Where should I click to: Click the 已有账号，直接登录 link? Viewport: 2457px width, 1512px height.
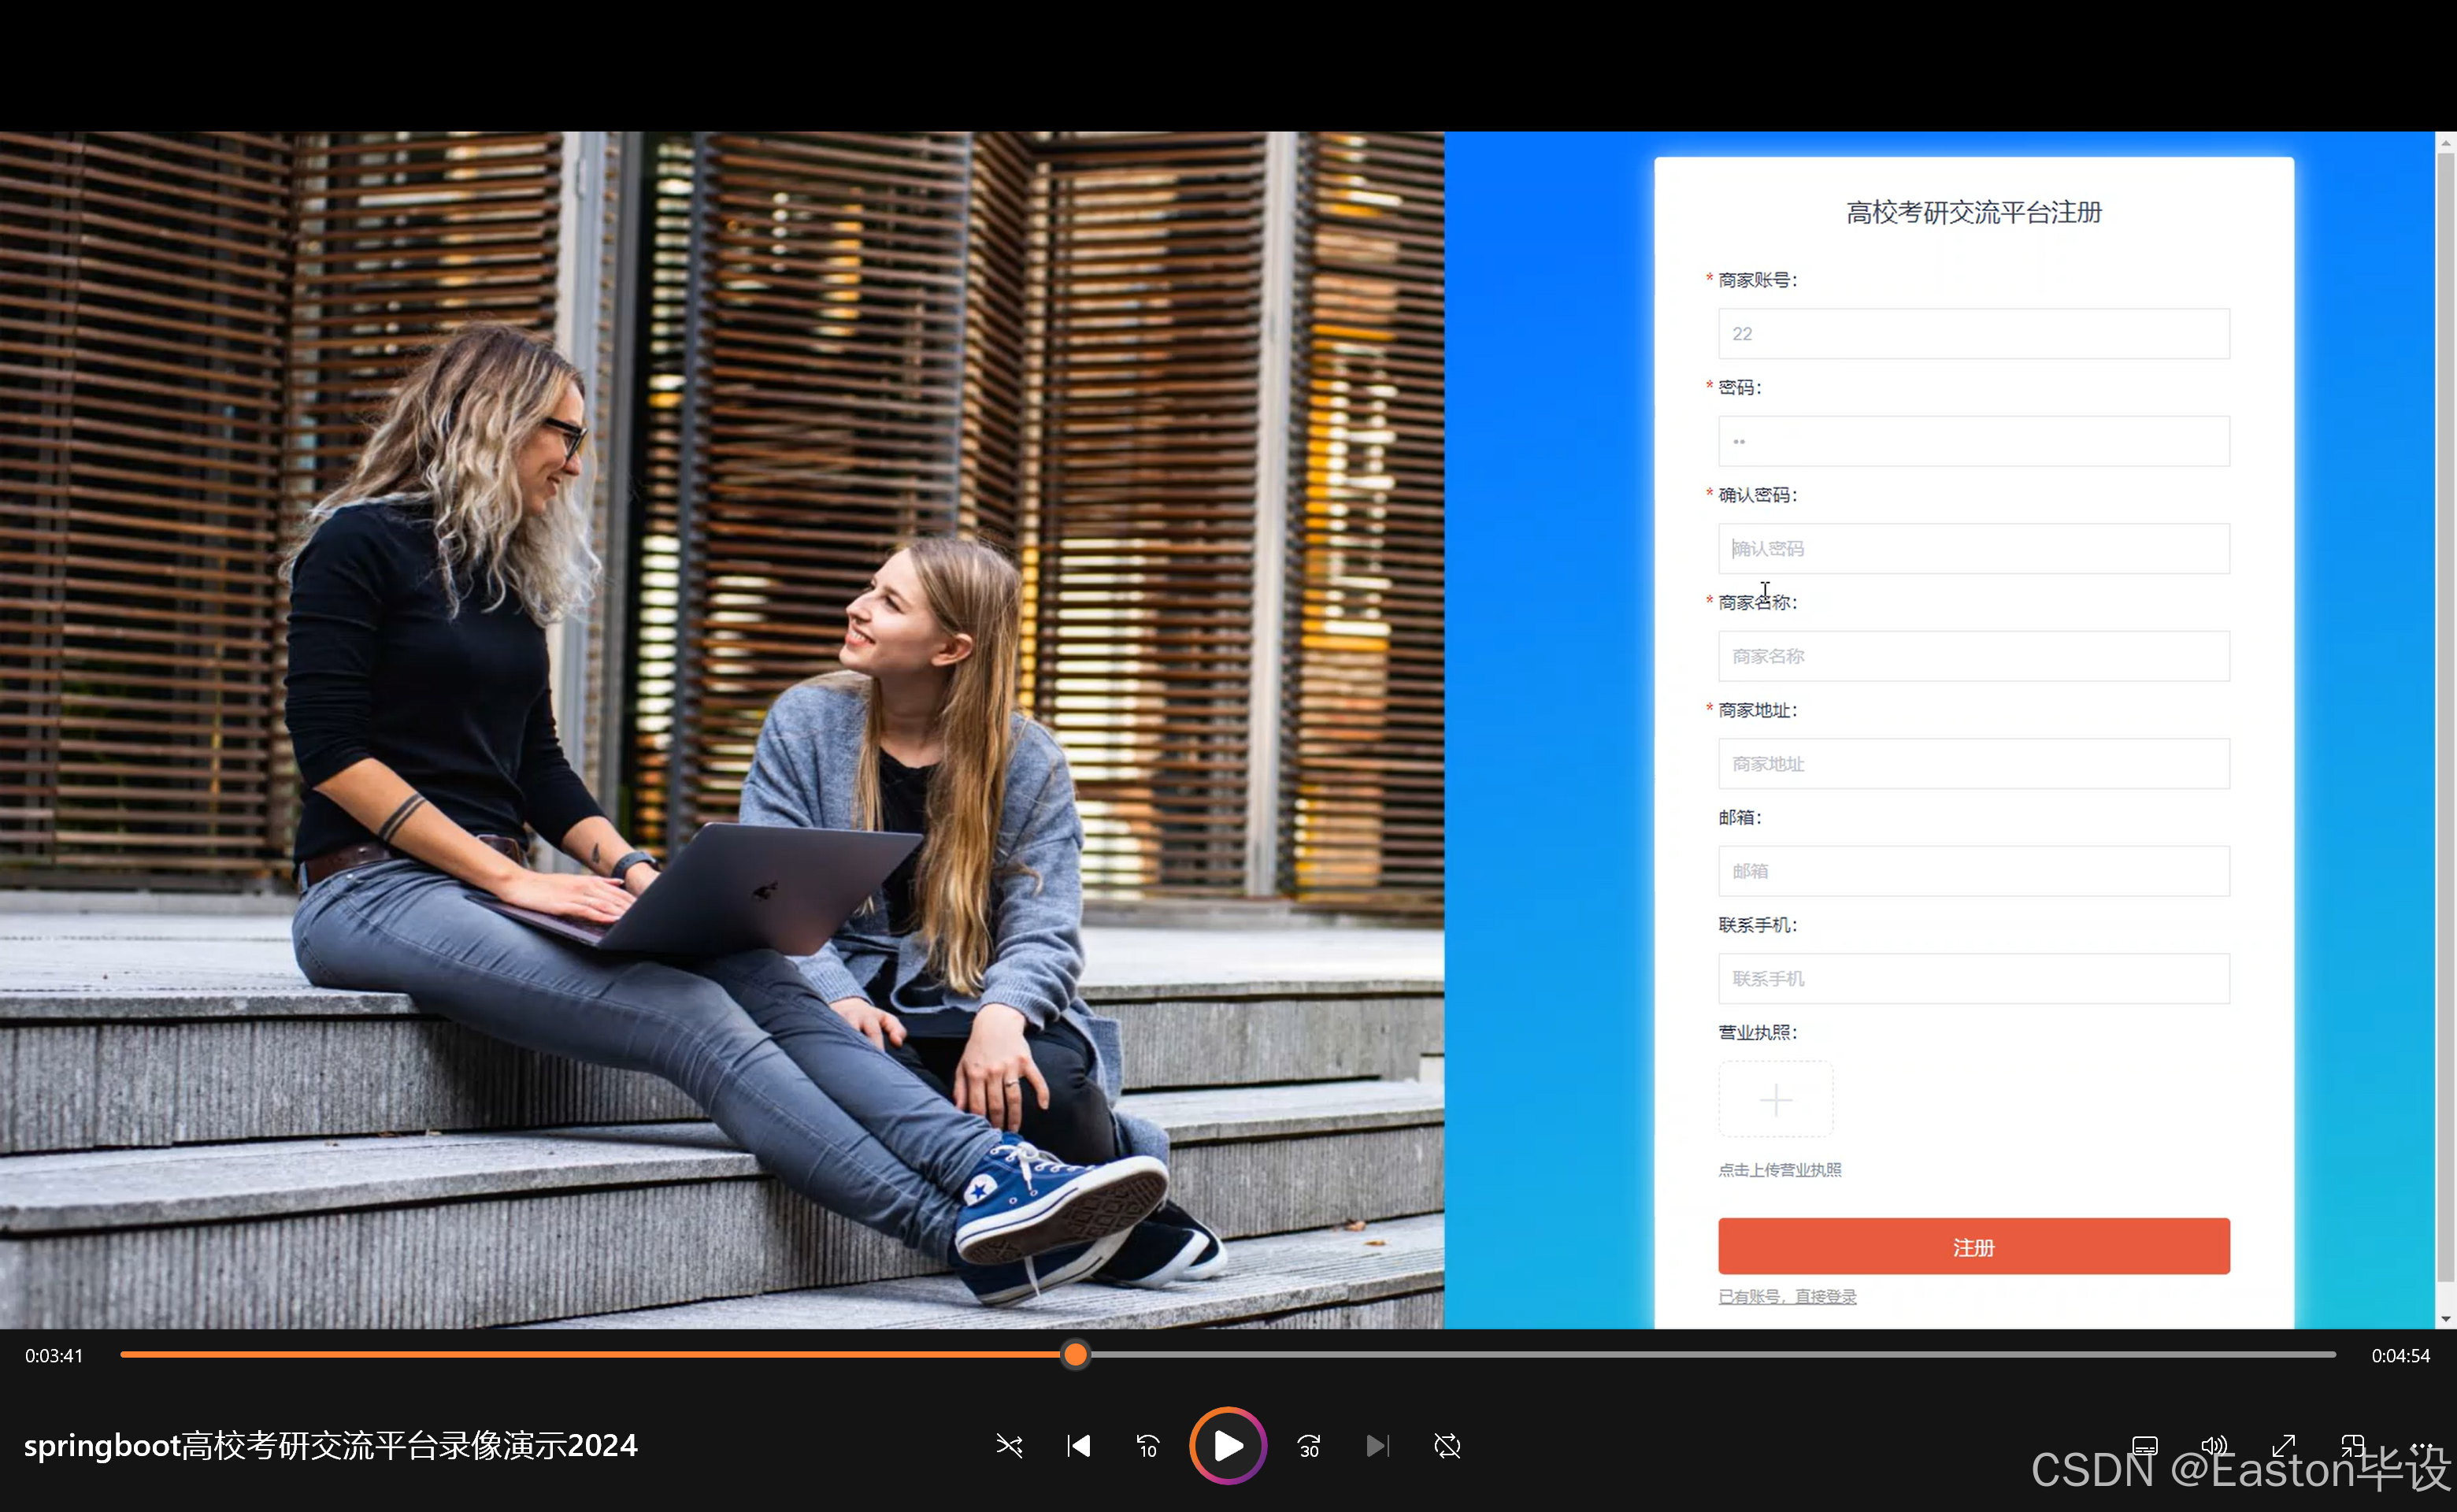(x=1787, y=1297)
